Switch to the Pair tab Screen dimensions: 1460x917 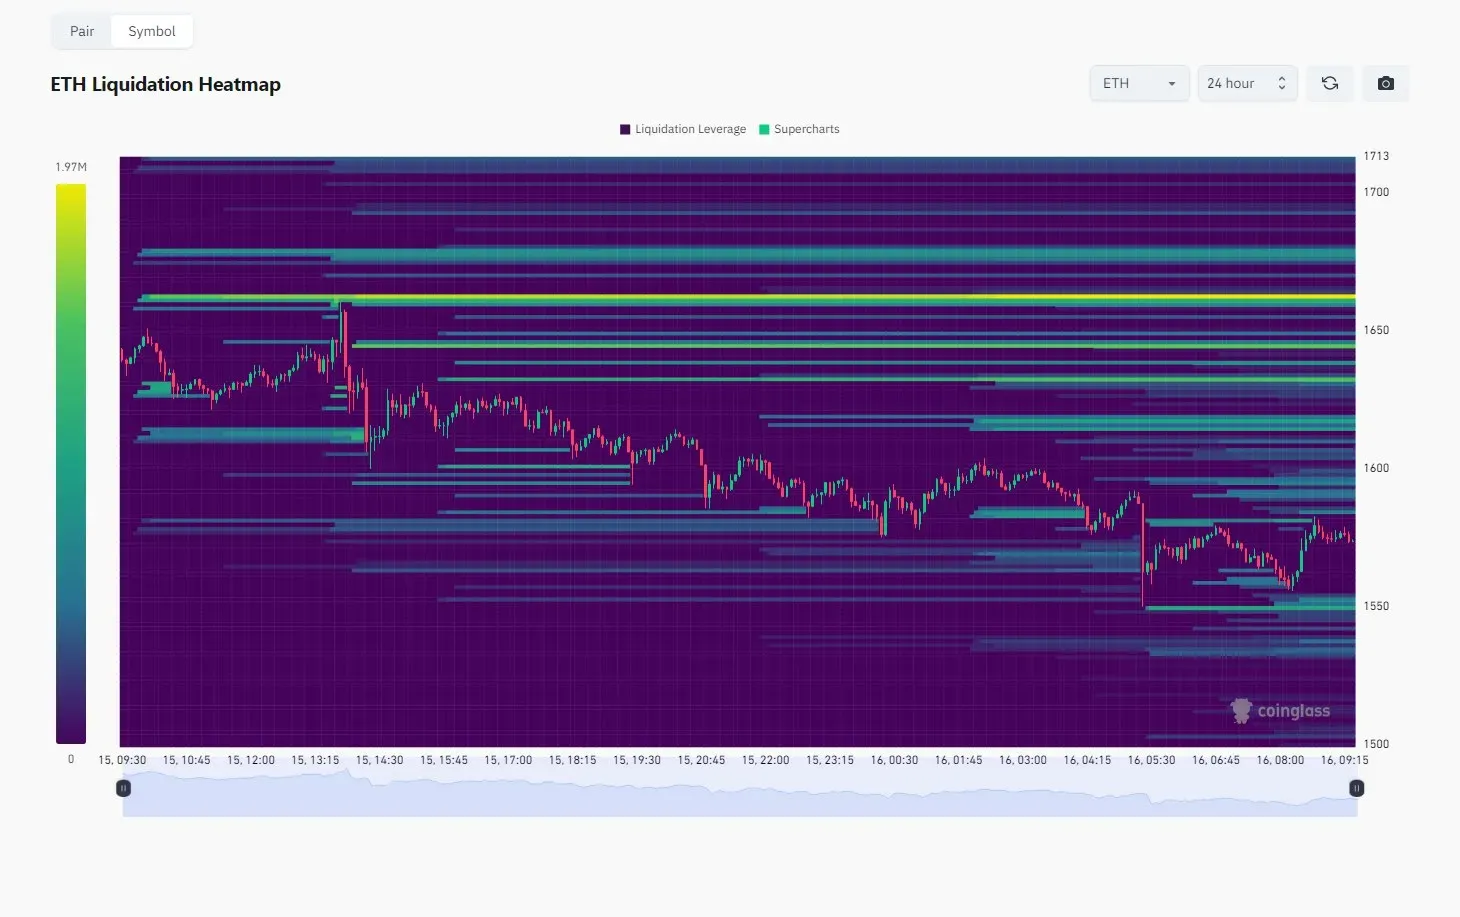(82, 32)
